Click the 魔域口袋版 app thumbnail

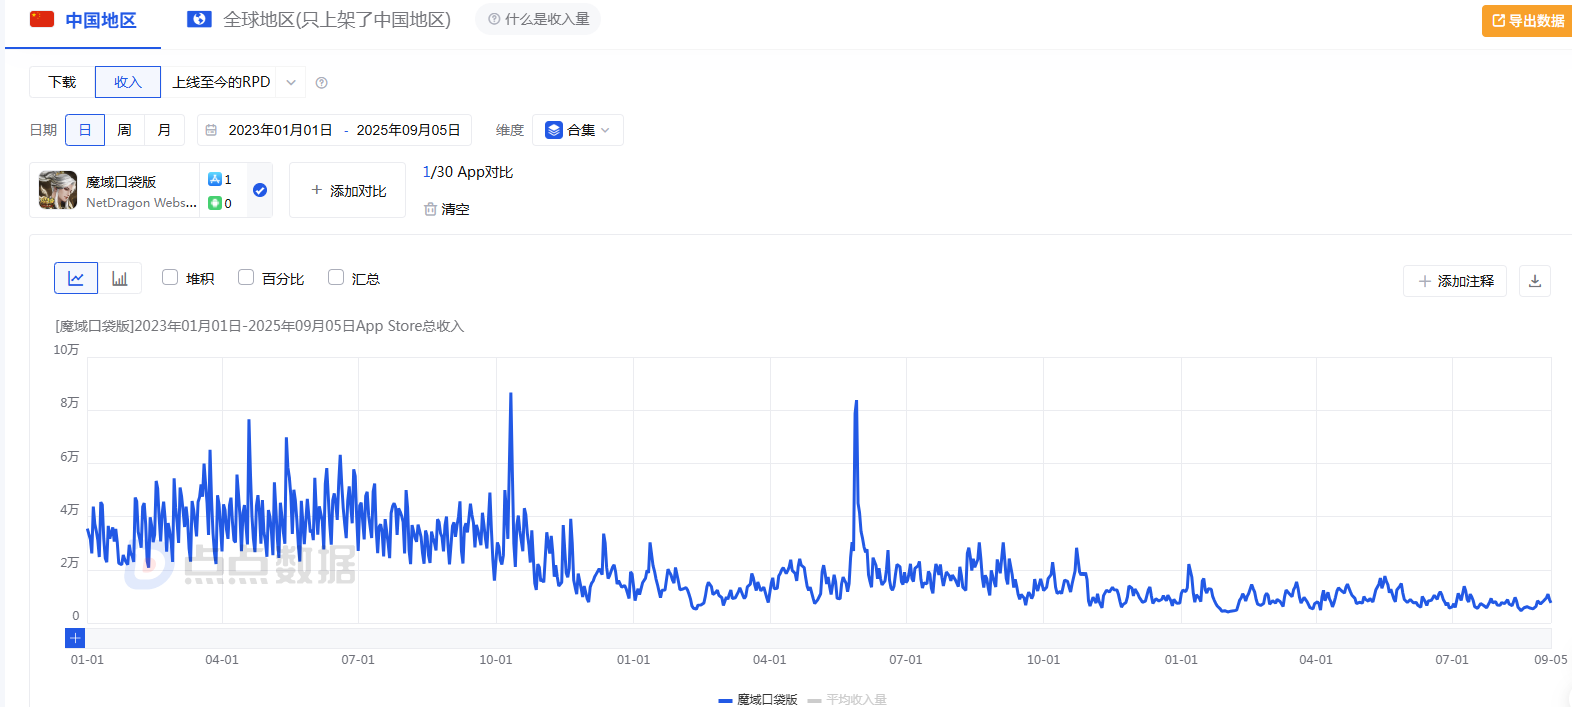(x=58, y=190)
